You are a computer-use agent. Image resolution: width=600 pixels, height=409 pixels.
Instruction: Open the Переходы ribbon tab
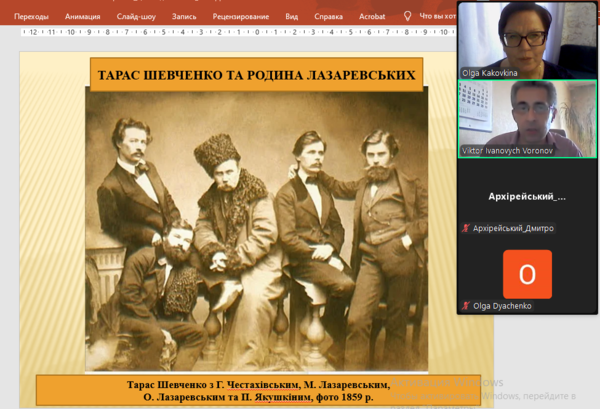click(31, 16)
